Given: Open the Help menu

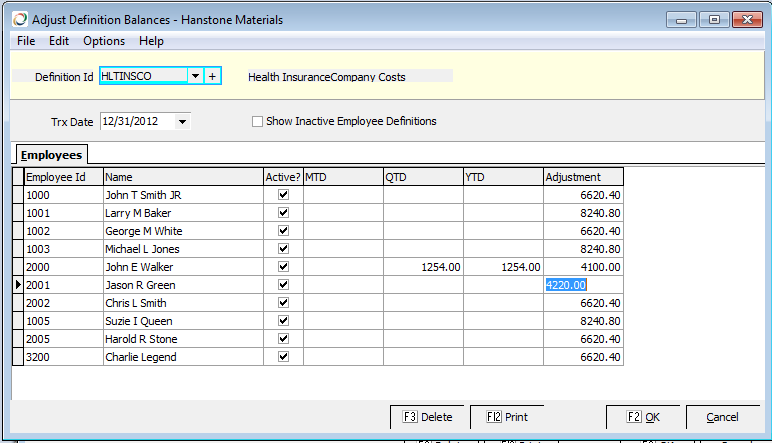Looking at the screenshot, I should tap(151, 41).
